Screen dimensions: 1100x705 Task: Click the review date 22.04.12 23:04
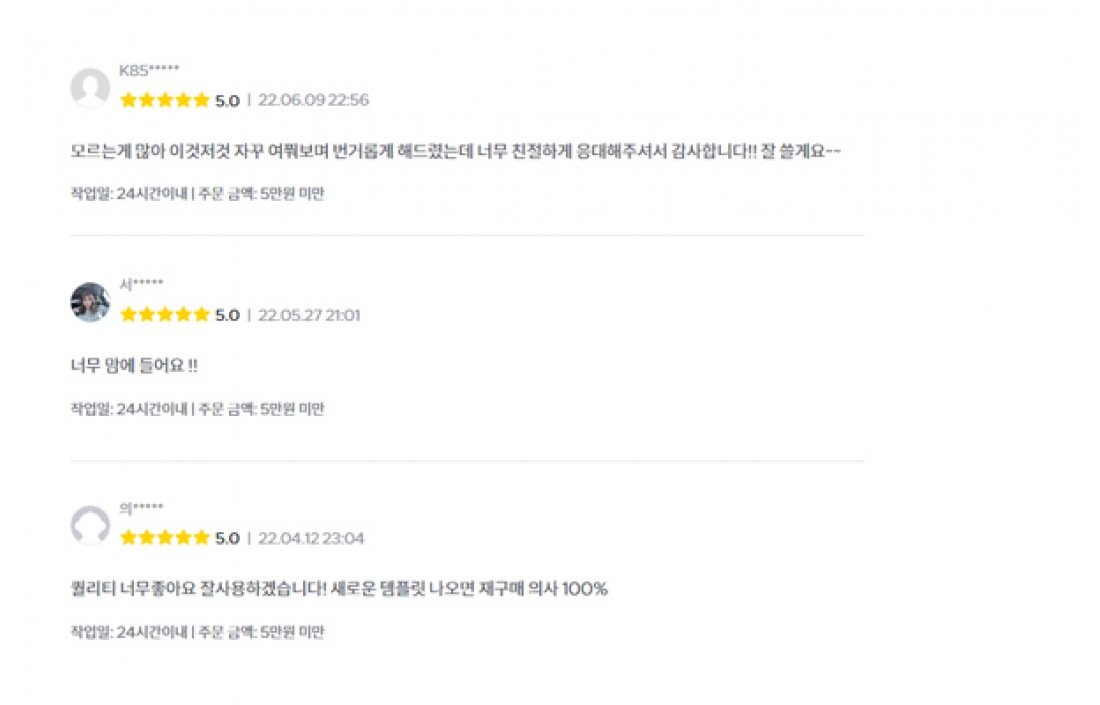(x=311, y=538)
